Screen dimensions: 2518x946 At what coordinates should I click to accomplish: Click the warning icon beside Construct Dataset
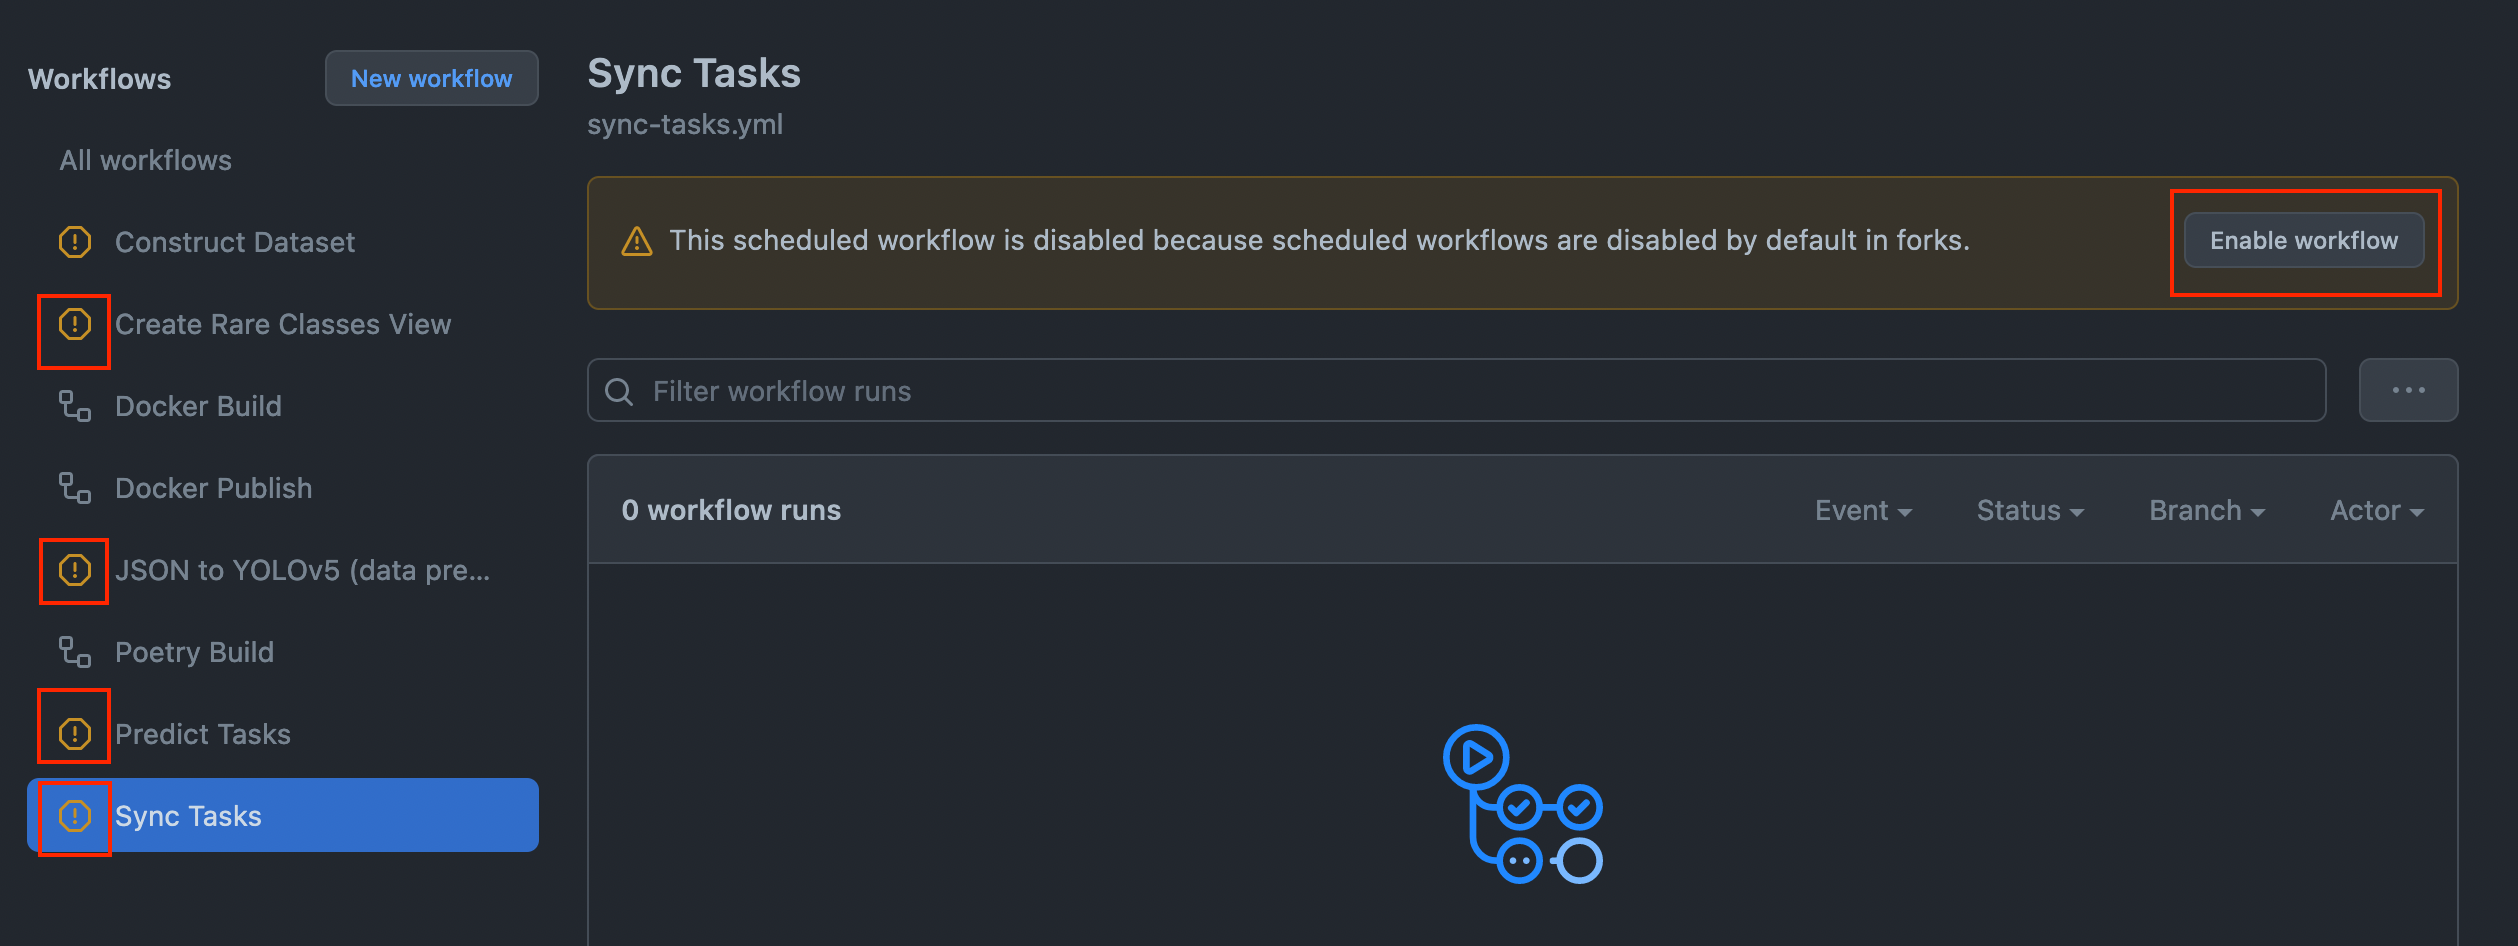pos(75,242)
